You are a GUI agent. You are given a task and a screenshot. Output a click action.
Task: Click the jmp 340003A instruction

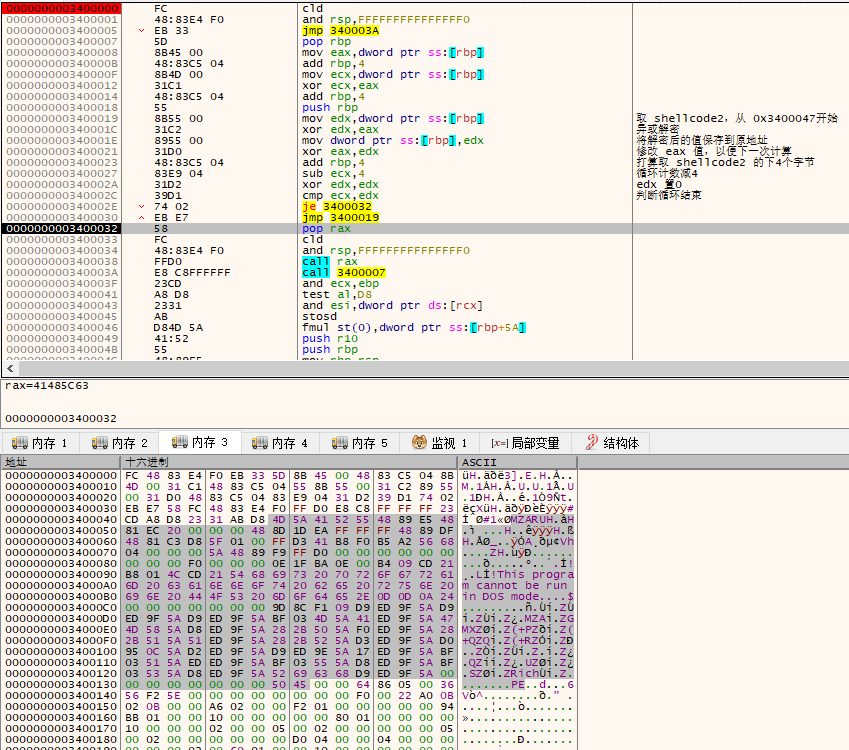point(341,30)
